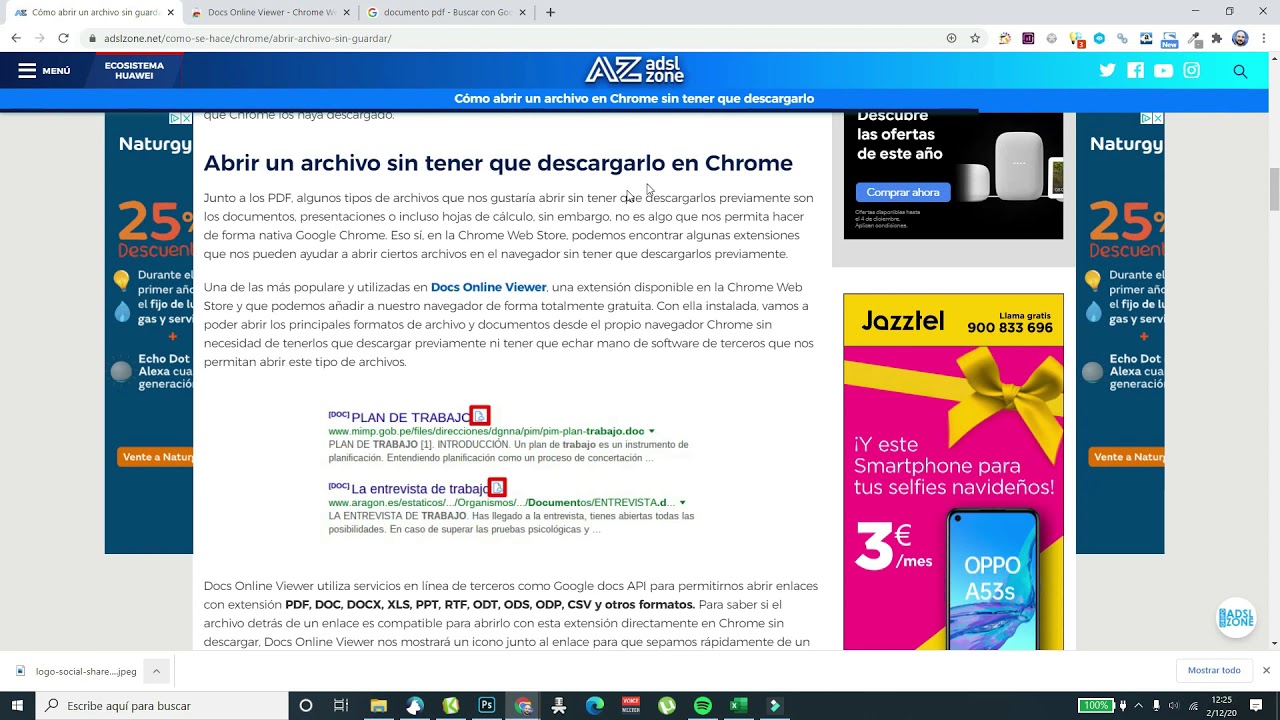Switch to the documento pdf search tab
1280x720 pixels.
click(440, 13)
